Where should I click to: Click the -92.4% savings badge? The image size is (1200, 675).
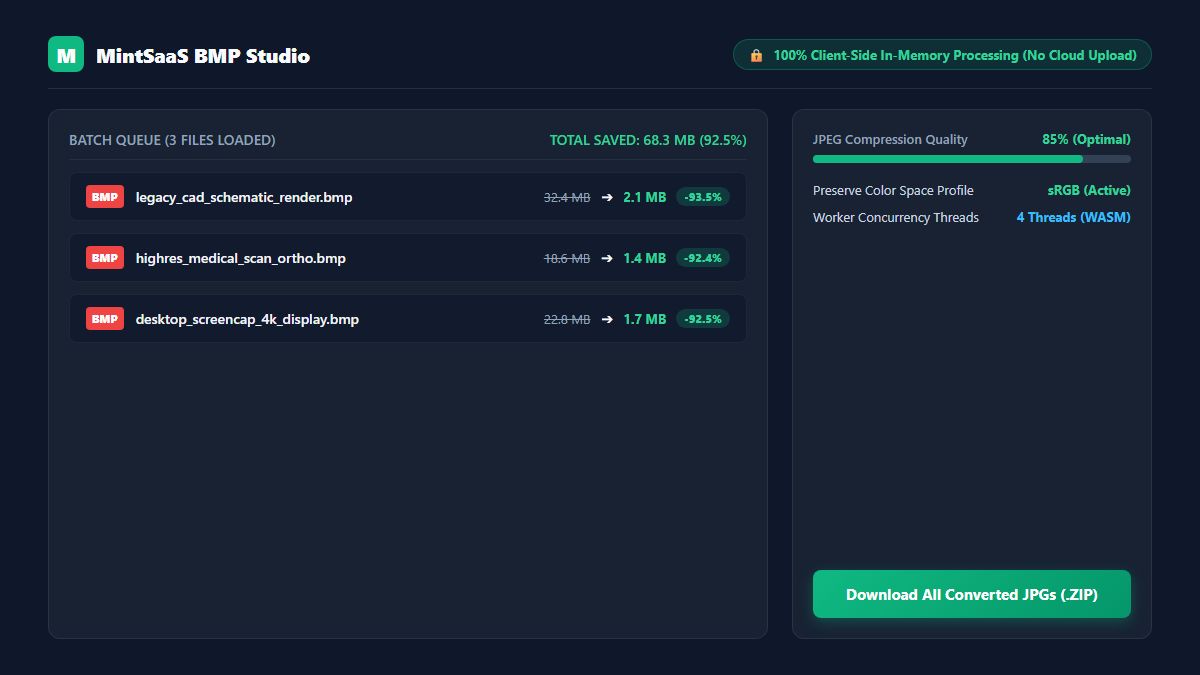click(703, 258)
